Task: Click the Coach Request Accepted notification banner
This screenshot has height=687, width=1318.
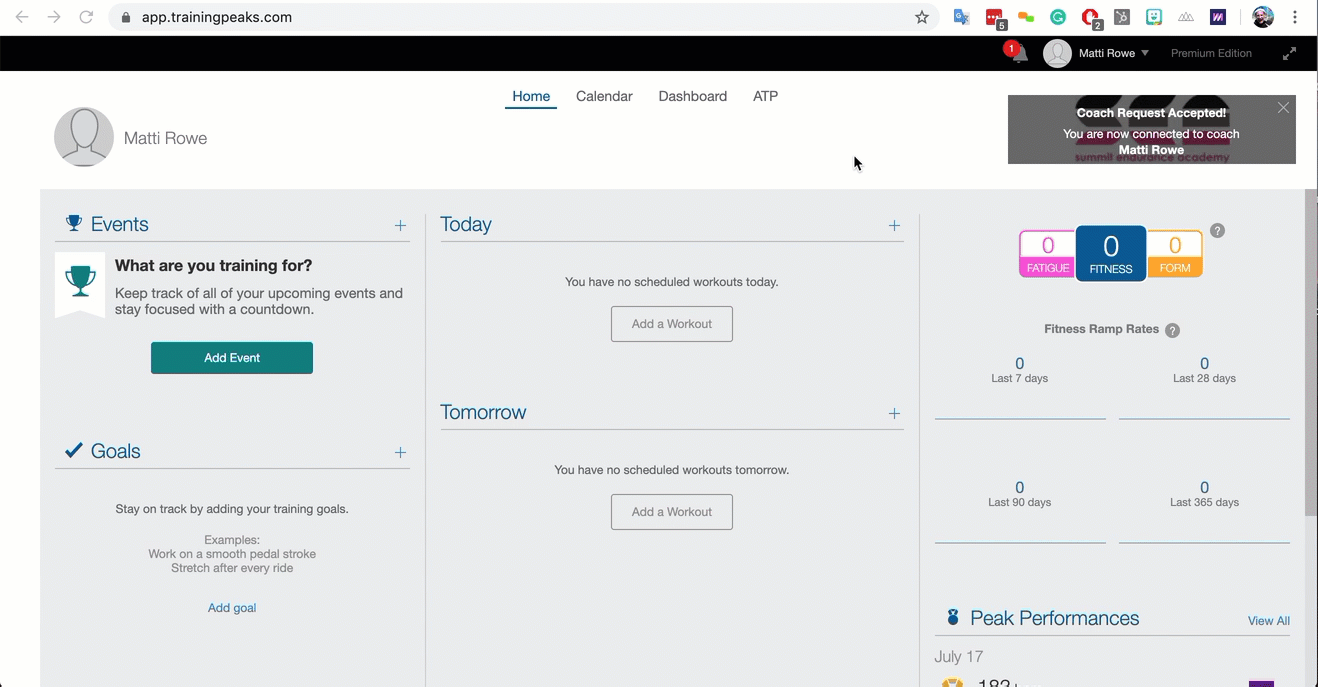Action: (x=1151, y=130)
